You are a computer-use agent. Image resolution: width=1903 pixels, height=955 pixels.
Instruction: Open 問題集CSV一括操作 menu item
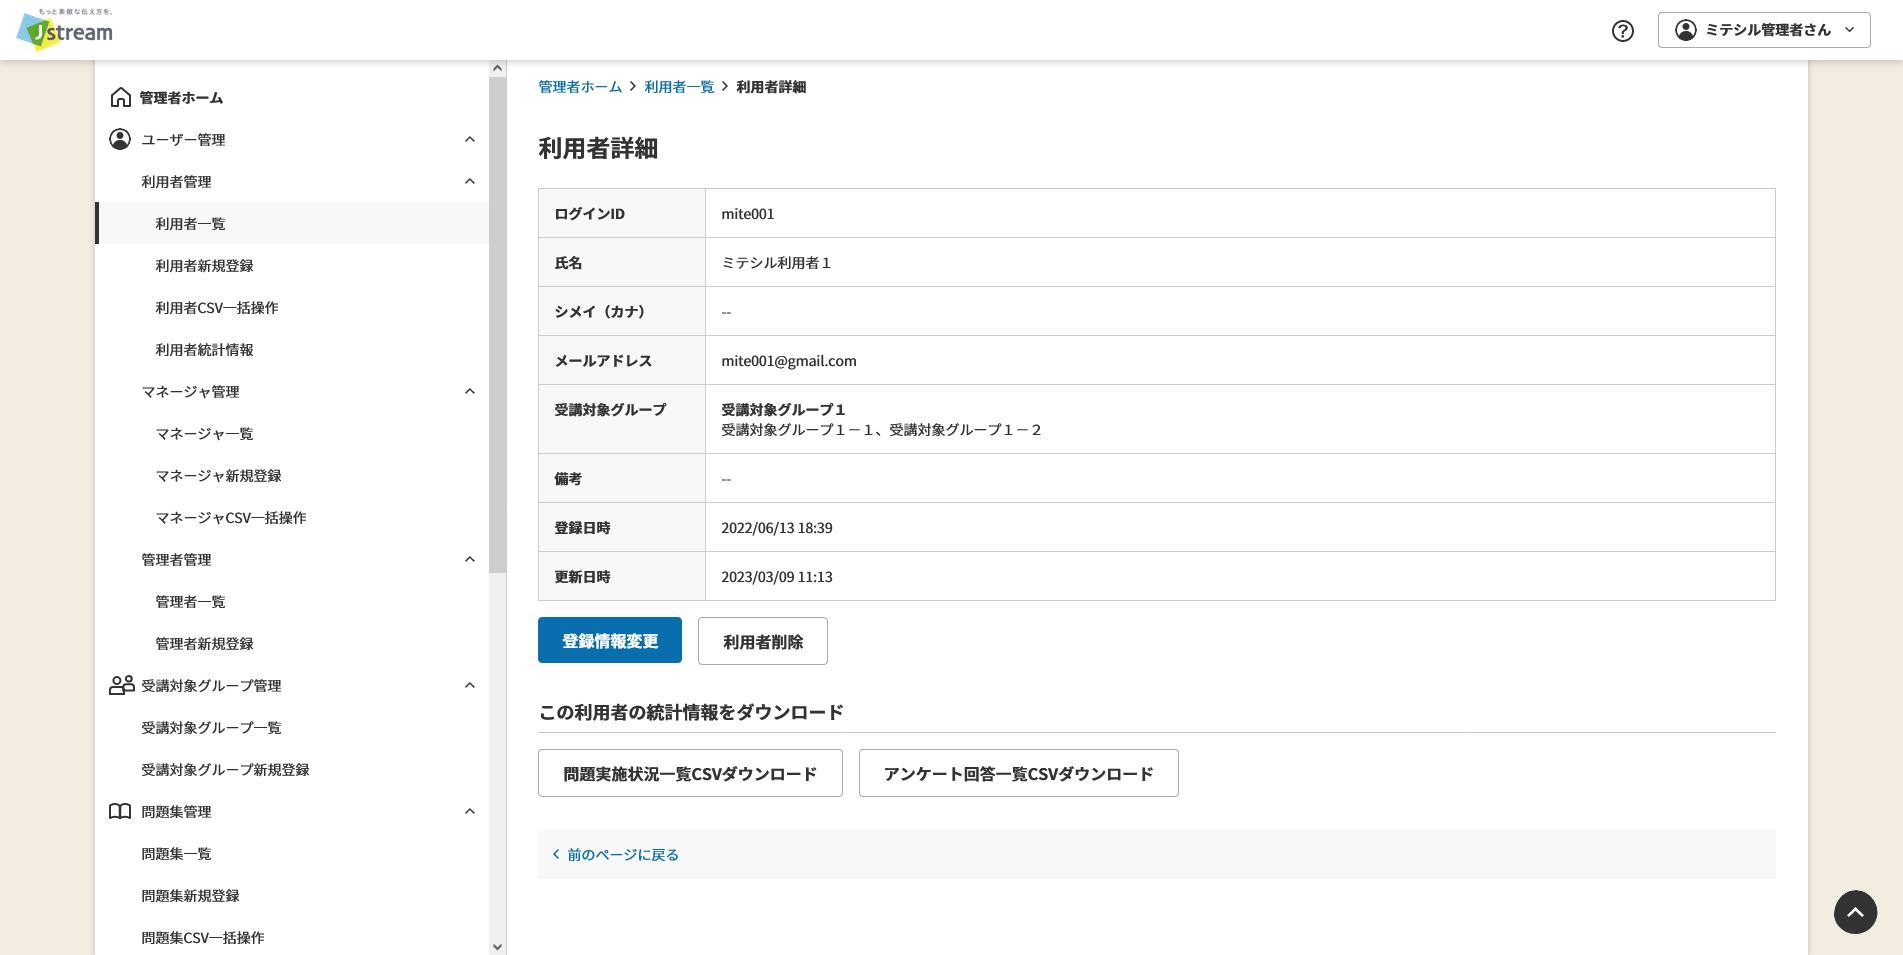pyautogui.click(x=203, y=937)
